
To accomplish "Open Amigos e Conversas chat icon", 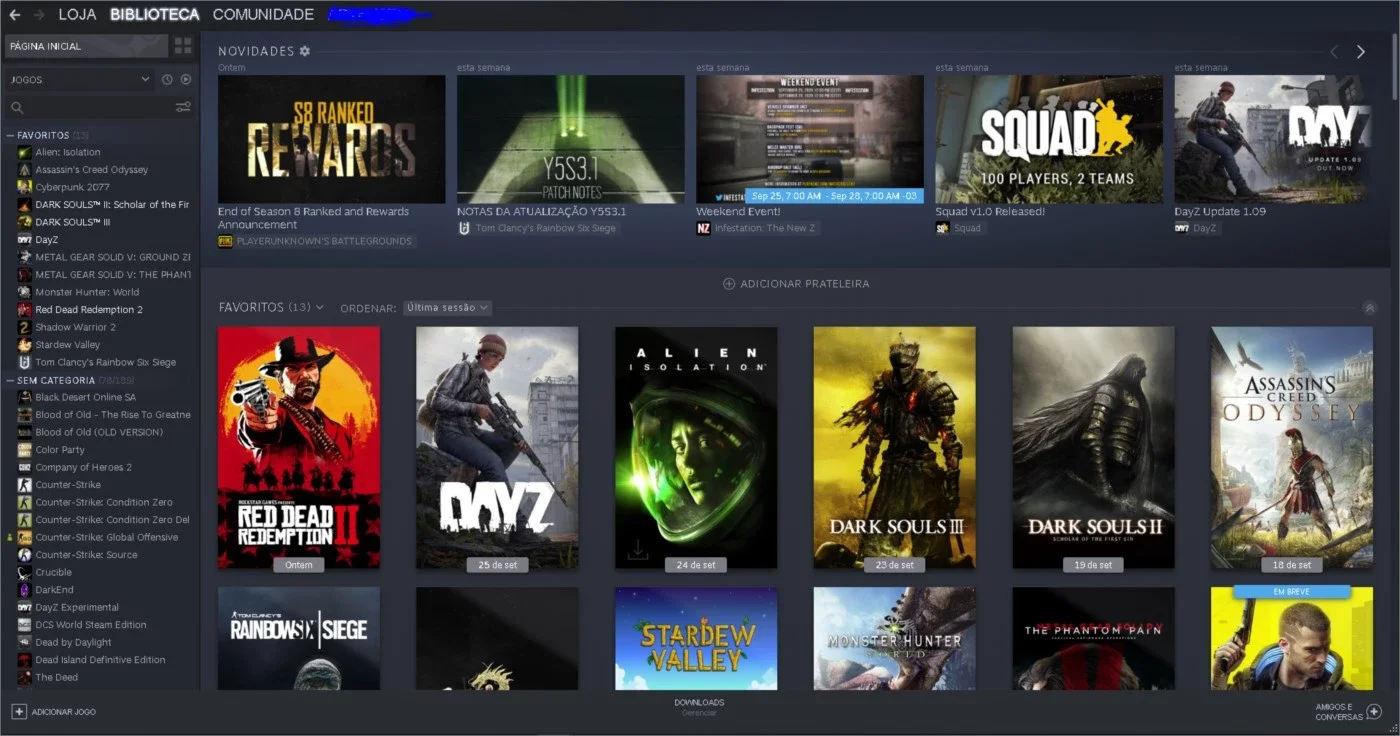I will pos(1374,711).
